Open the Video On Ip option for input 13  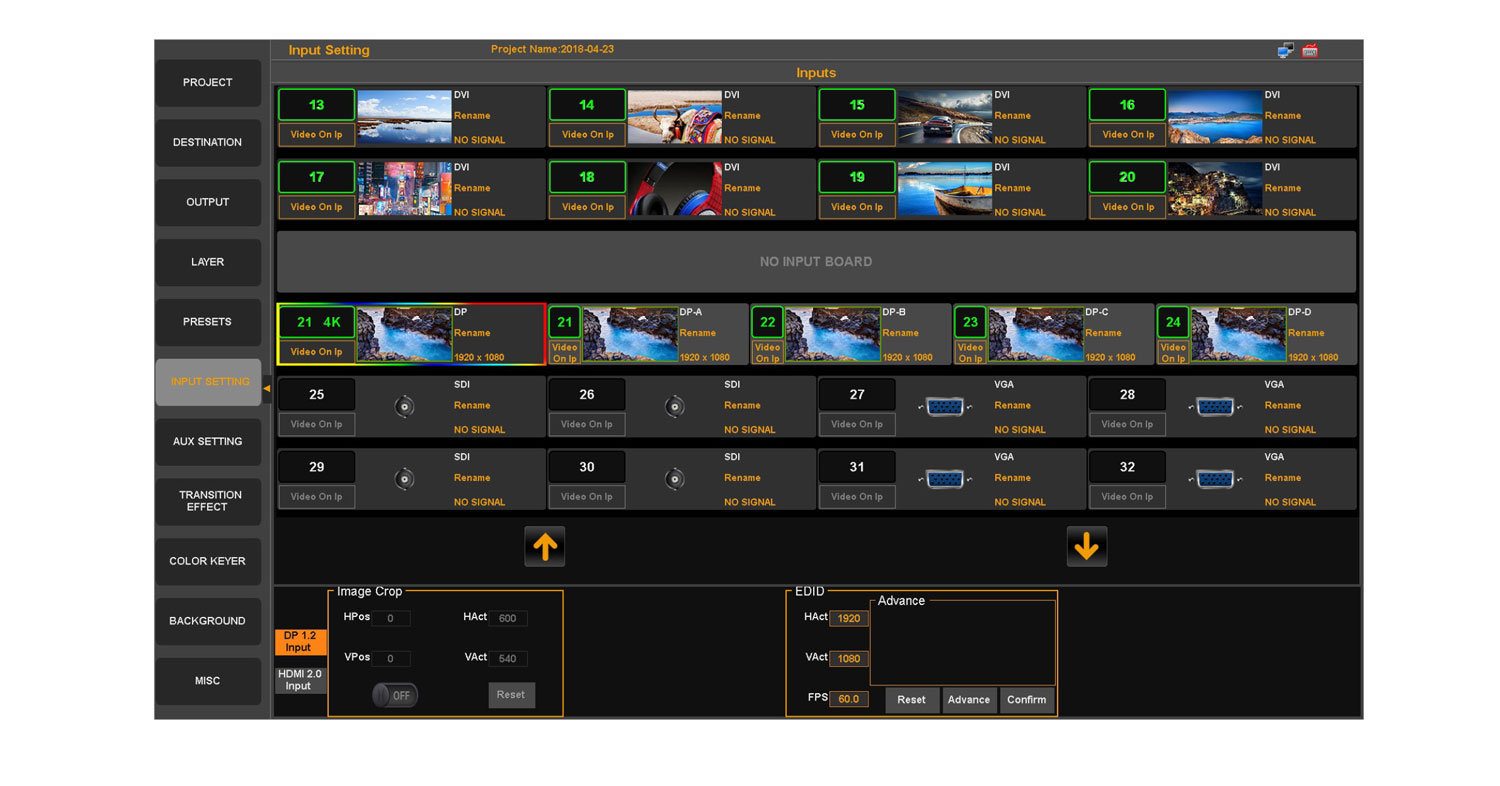[x=316, y=135]
